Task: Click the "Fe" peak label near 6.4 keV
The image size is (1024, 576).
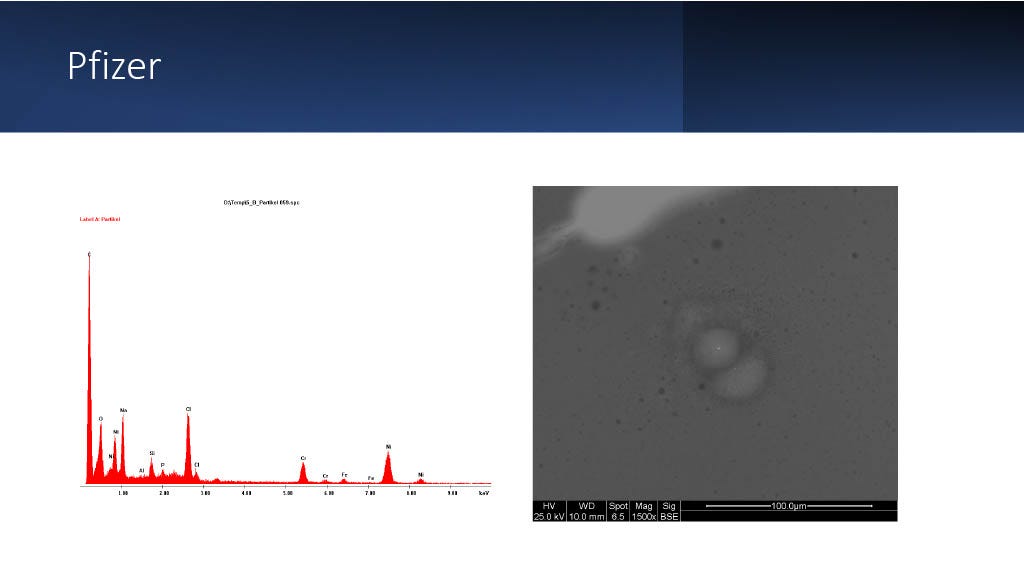Action: coord(344,475)
